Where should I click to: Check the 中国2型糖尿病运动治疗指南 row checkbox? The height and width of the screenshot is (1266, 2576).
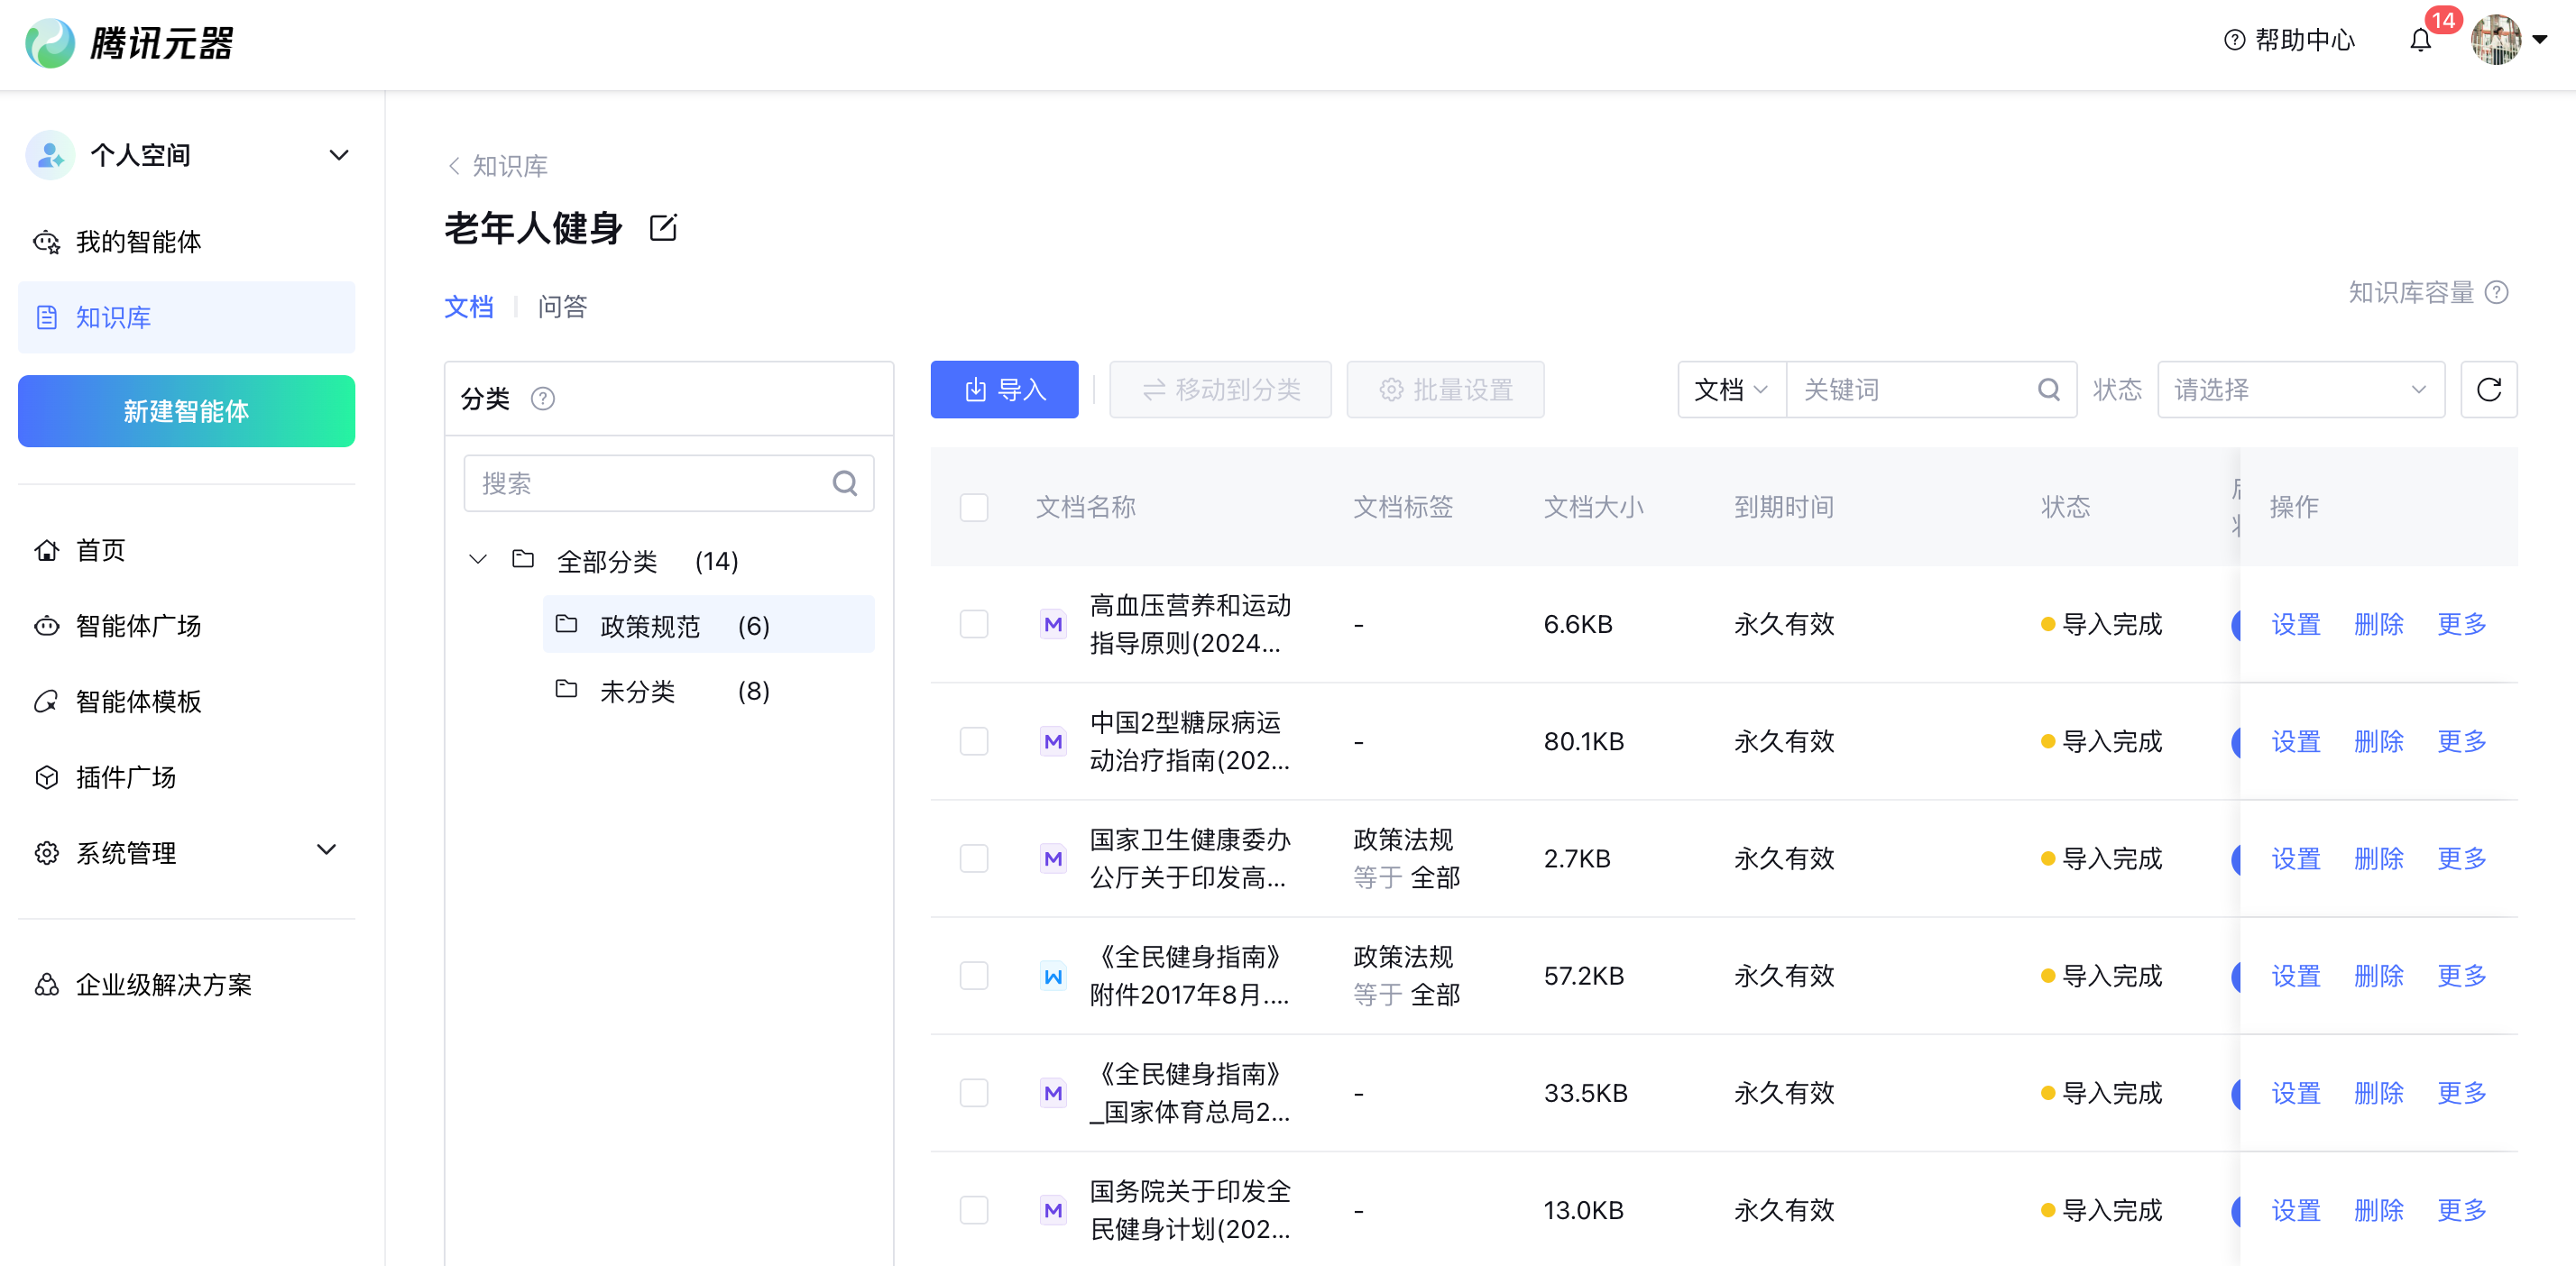pos(973,741)
